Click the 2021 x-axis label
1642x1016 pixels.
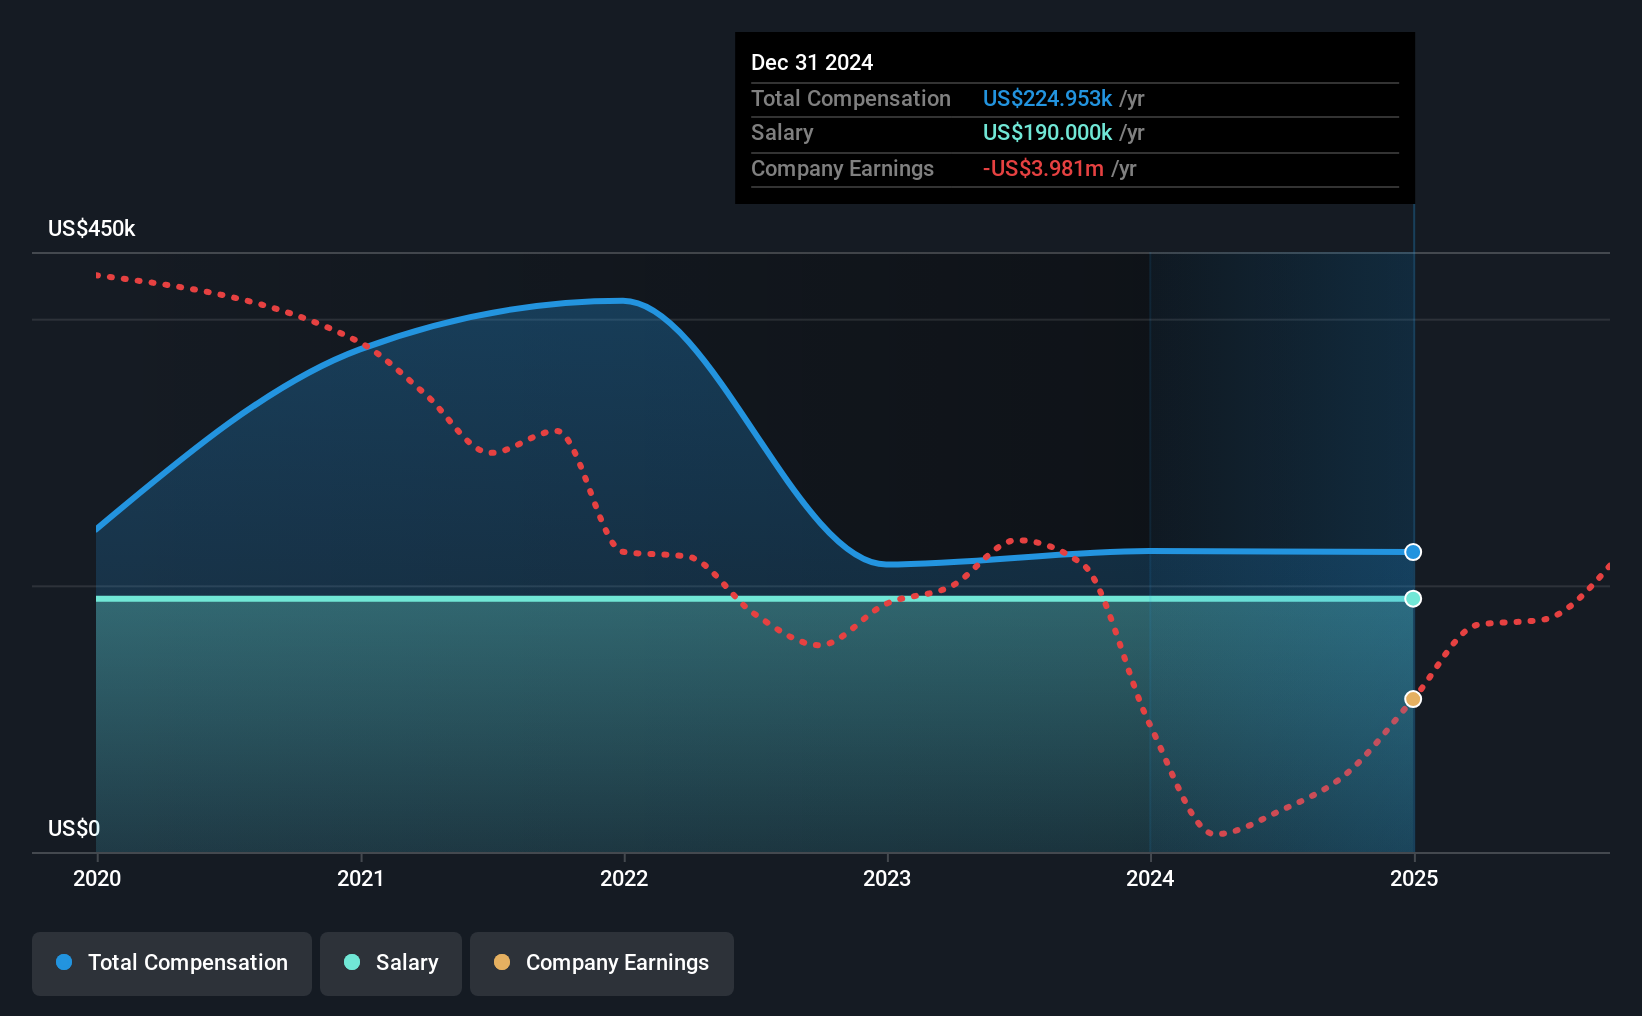(x=360, y=878)
